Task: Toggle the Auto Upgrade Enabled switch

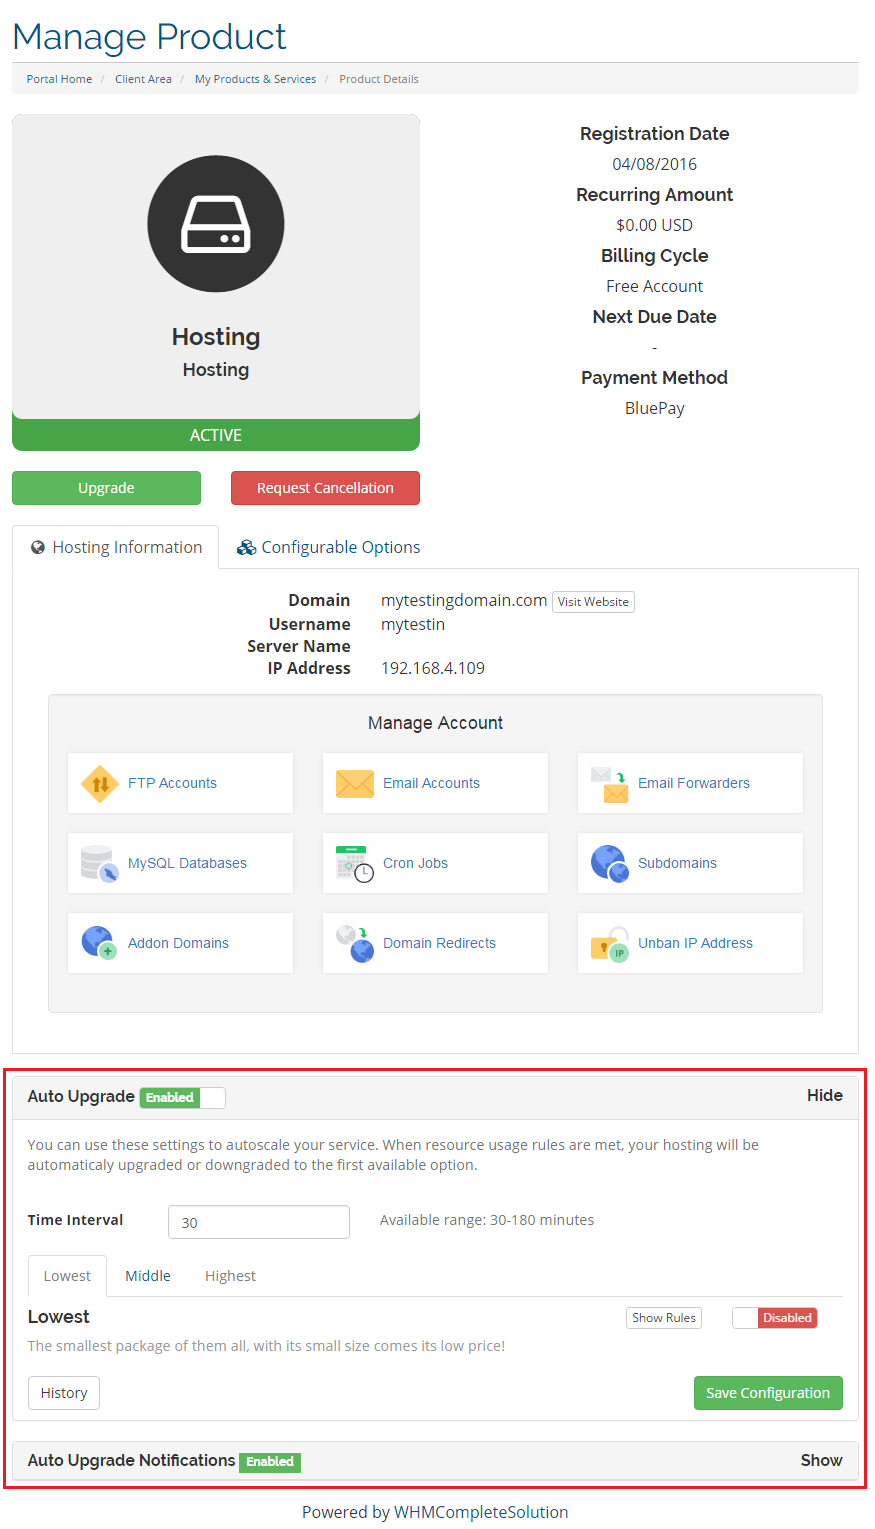Action: coord(182,1098)
